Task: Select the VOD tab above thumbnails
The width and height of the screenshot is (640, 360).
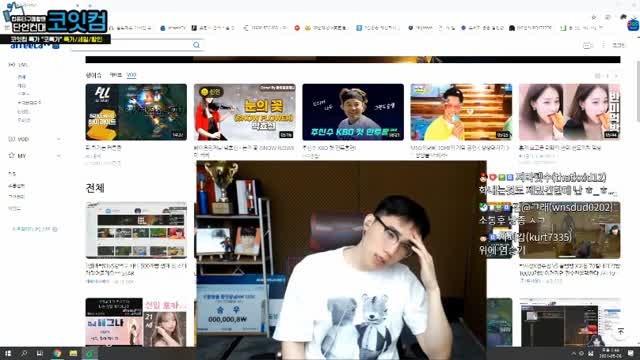Action: click(131, 75)
